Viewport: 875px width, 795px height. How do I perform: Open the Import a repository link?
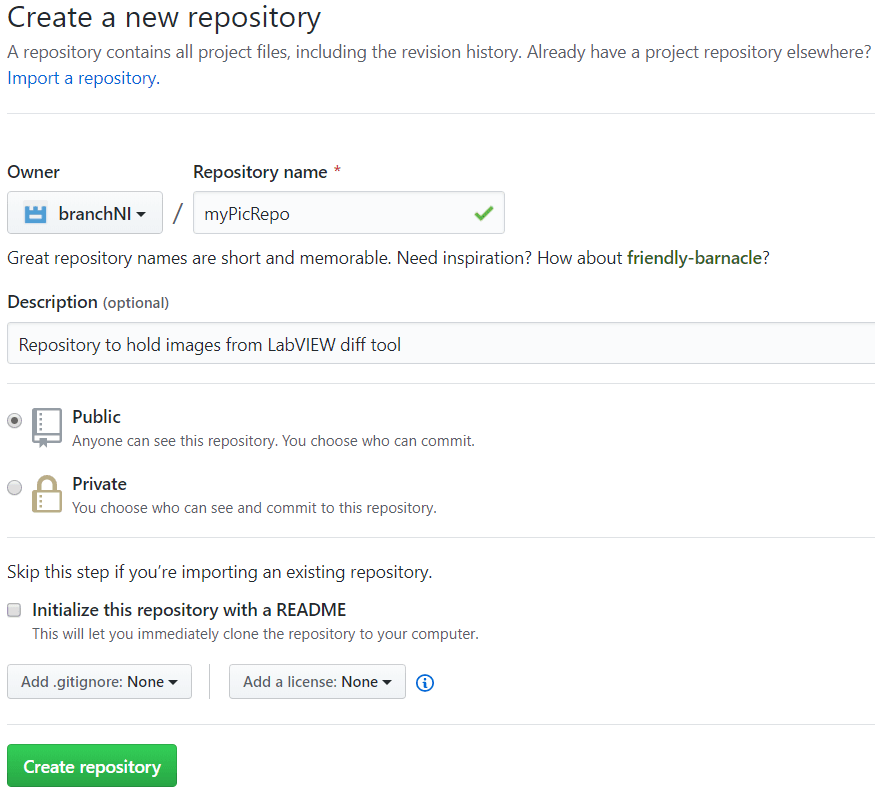pos(80,77)
